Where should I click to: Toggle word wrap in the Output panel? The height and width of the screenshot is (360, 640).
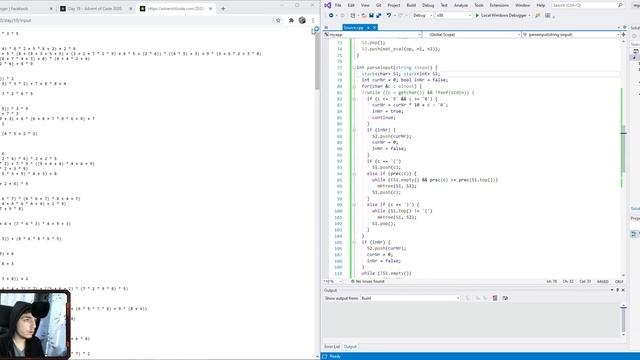click(505, 298)
